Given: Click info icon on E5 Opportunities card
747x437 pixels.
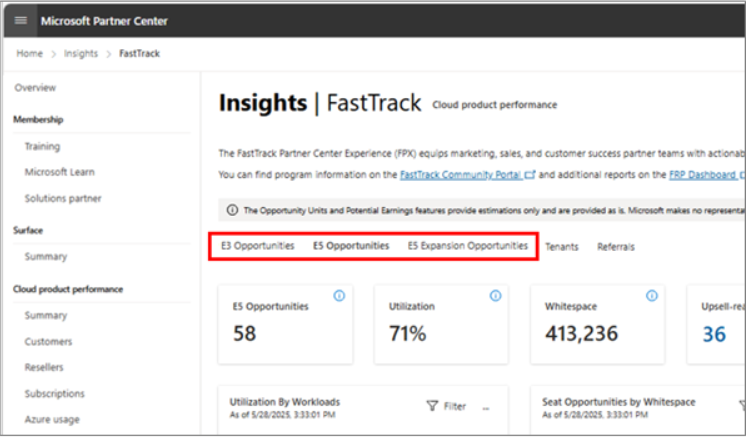Looking at the screenshot, I should [x=339, y=296].
